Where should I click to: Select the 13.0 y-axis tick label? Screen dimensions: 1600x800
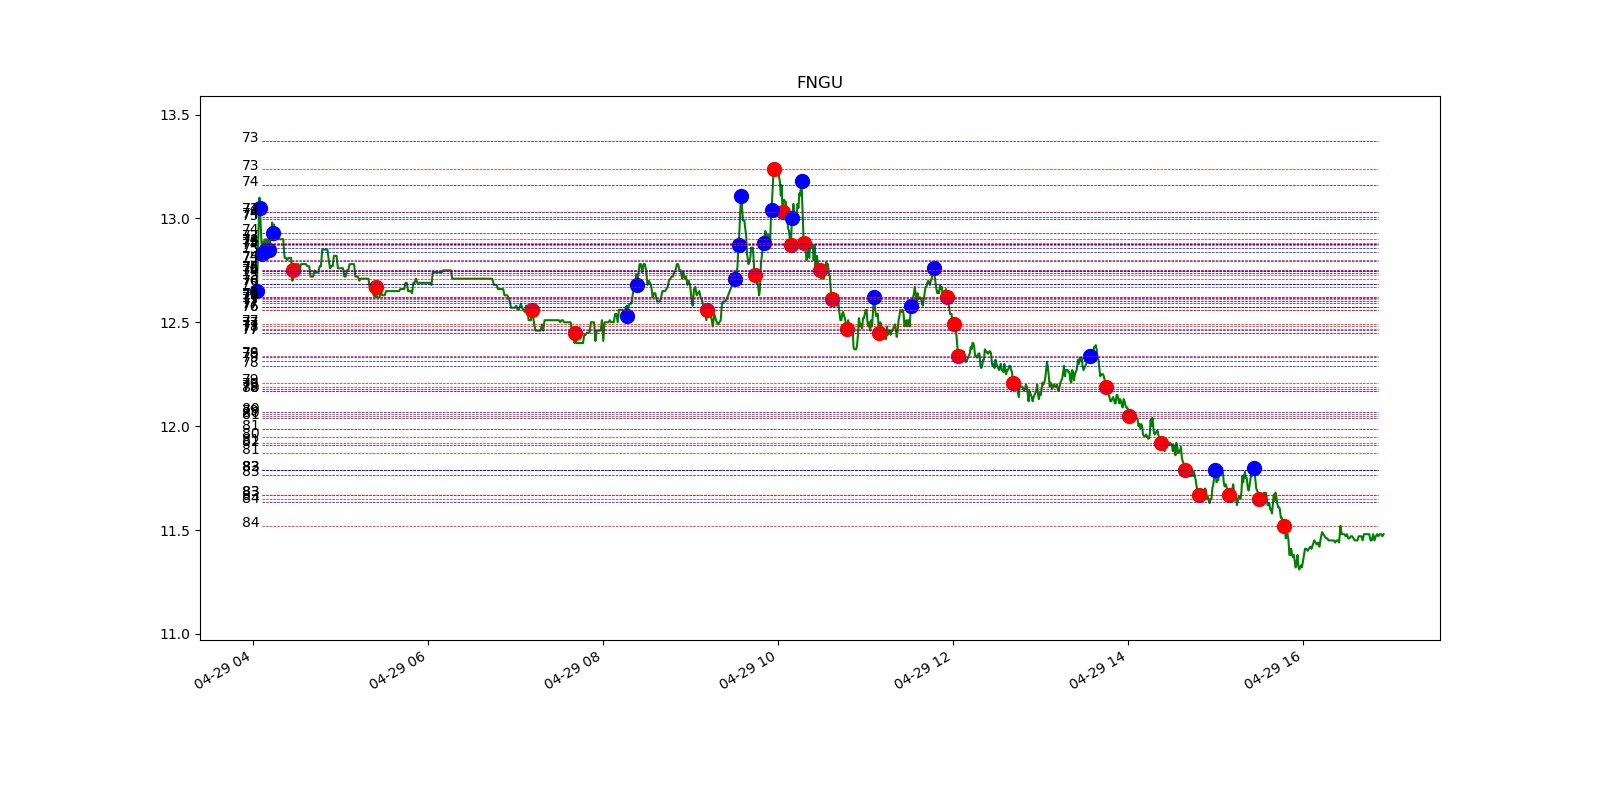coord(174,219)
